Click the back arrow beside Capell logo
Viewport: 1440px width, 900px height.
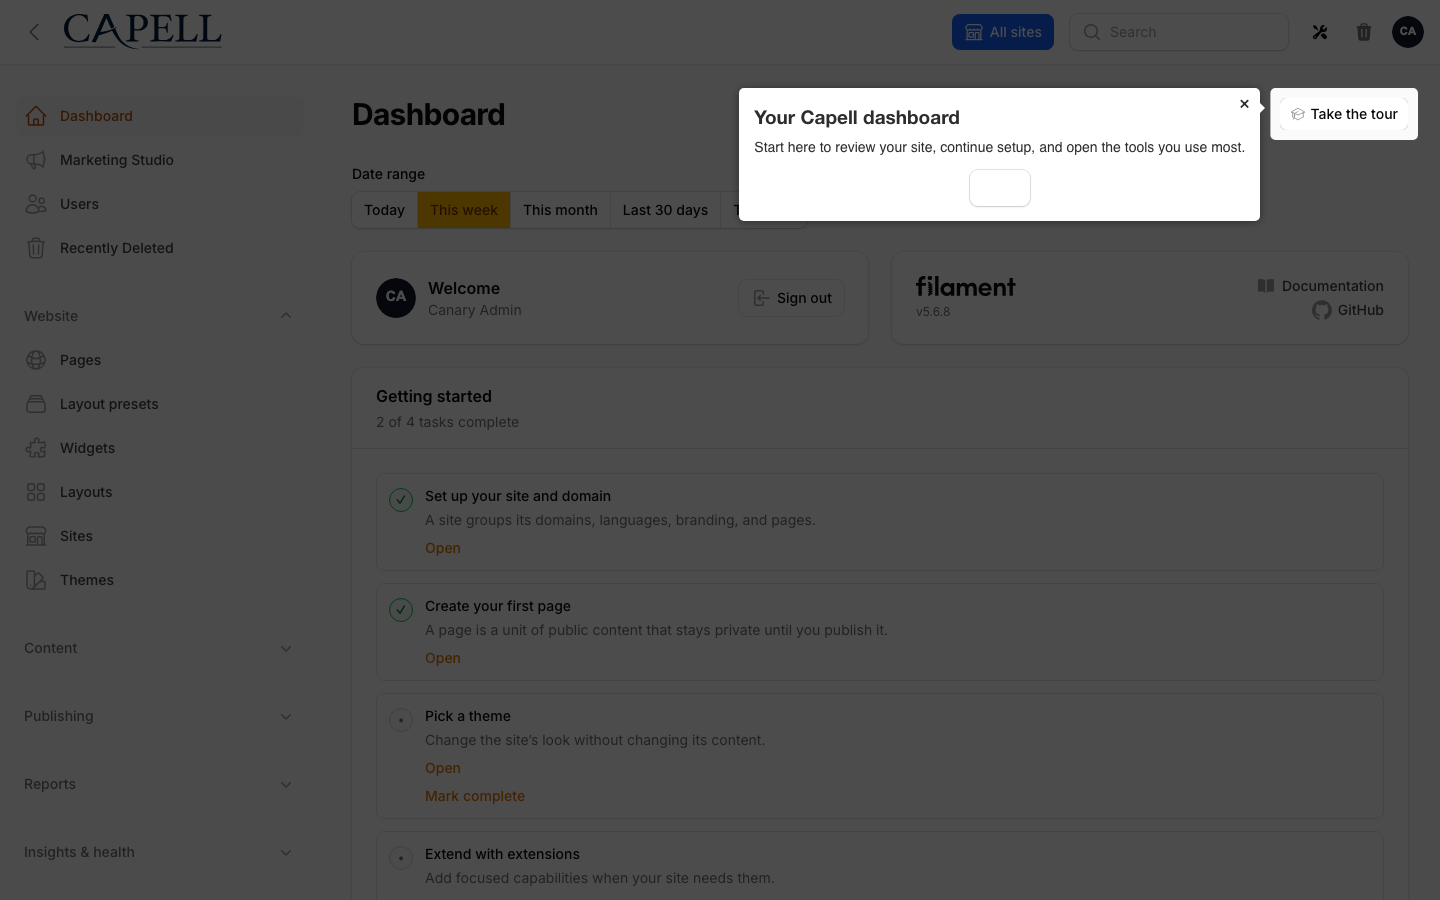34,32
